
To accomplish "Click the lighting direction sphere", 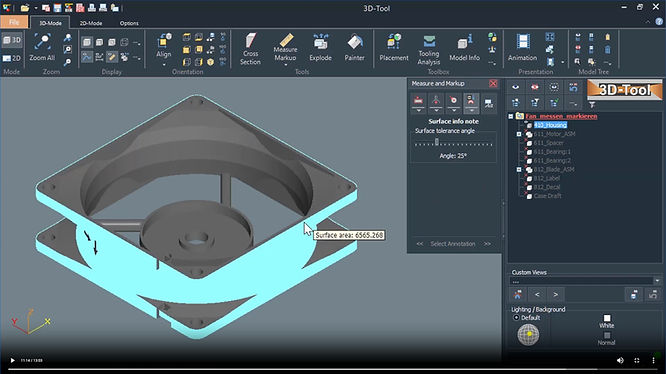I will tap(528, 335).
